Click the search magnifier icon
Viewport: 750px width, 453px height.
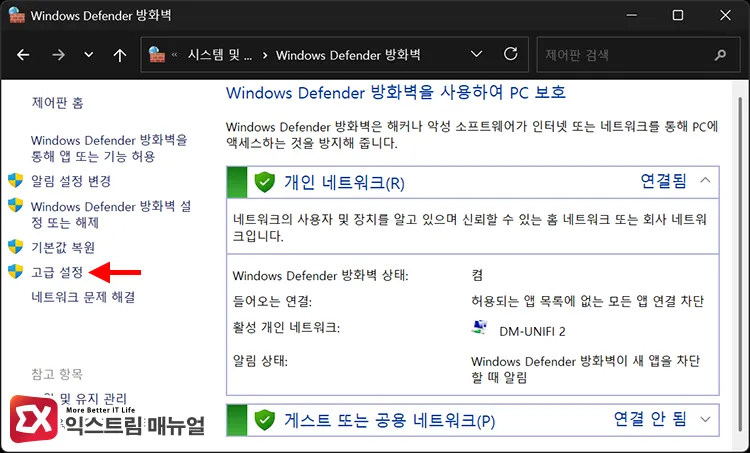(x=720, y=55)
